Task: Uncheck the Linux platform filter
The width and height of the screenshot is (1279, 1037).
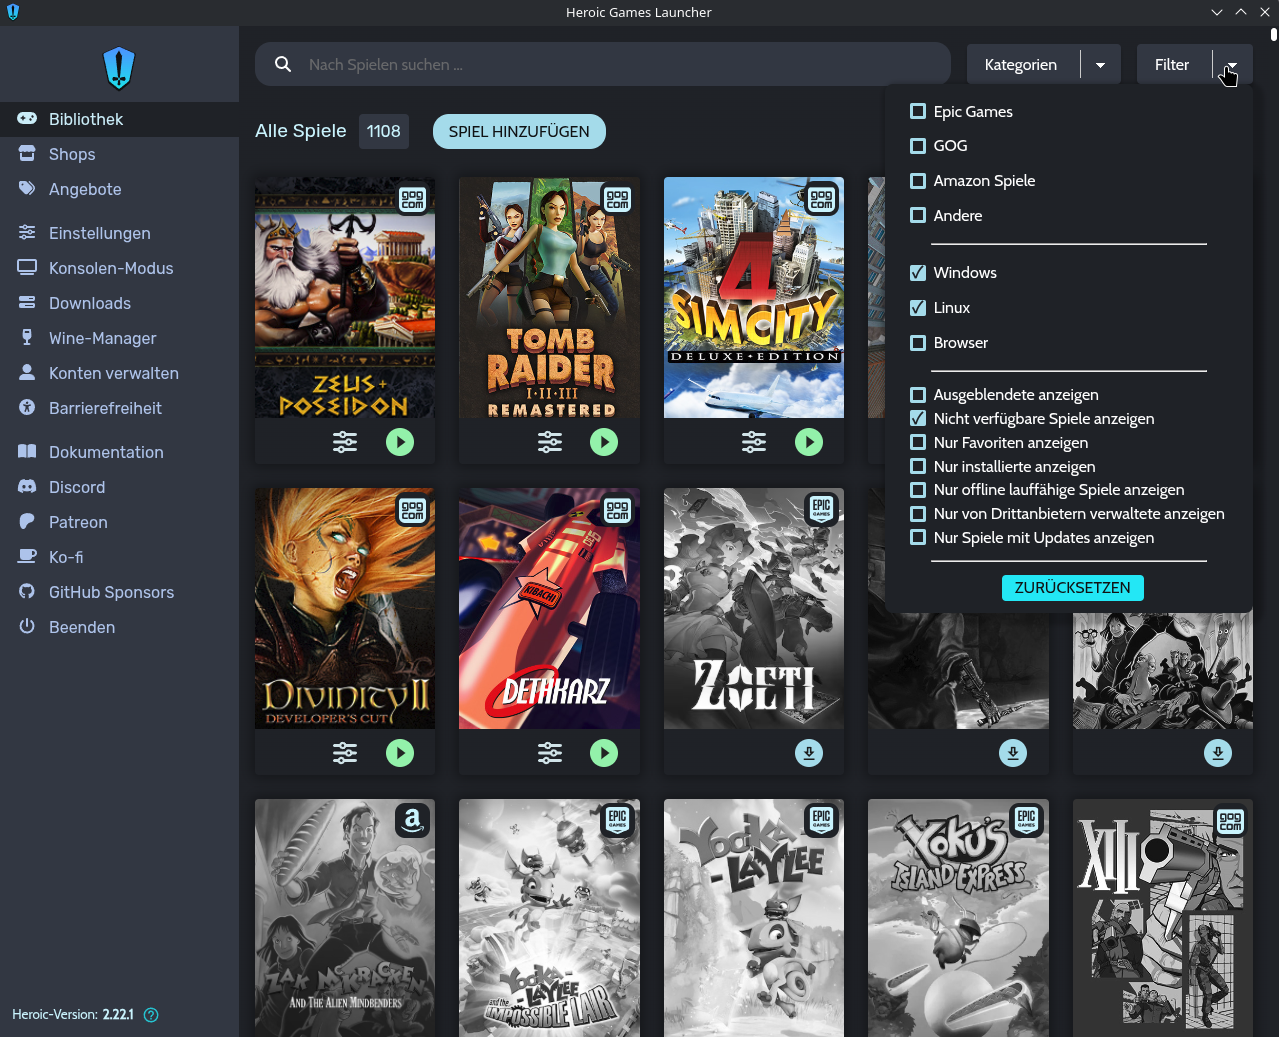Action: tap(918, 308)
